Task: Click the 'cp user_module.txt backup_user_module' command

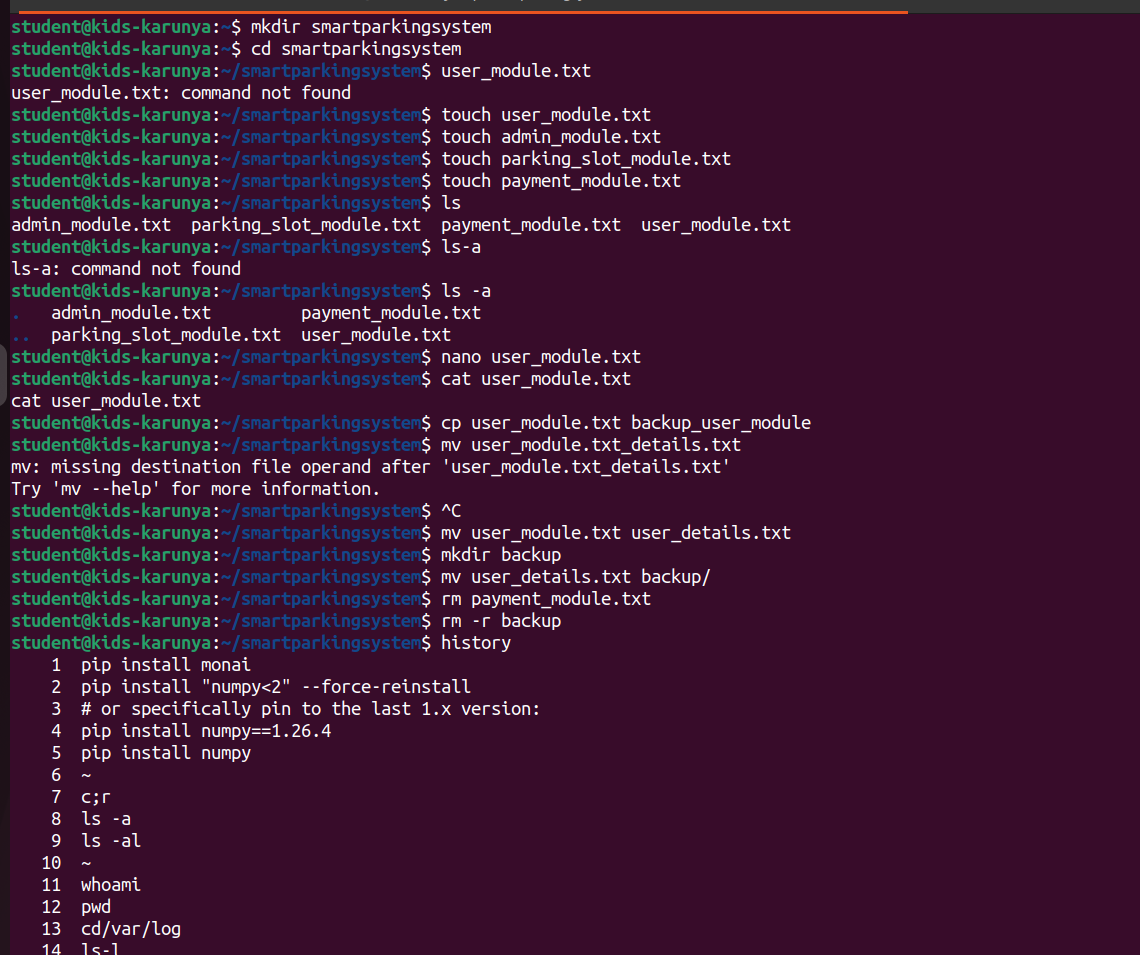Action: [x=626, y=423]
